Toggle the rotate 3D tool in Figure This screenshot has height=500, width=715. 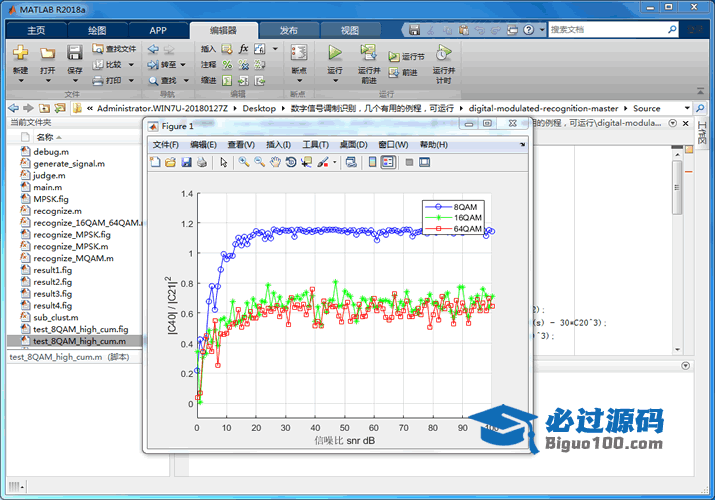[290, 162]
